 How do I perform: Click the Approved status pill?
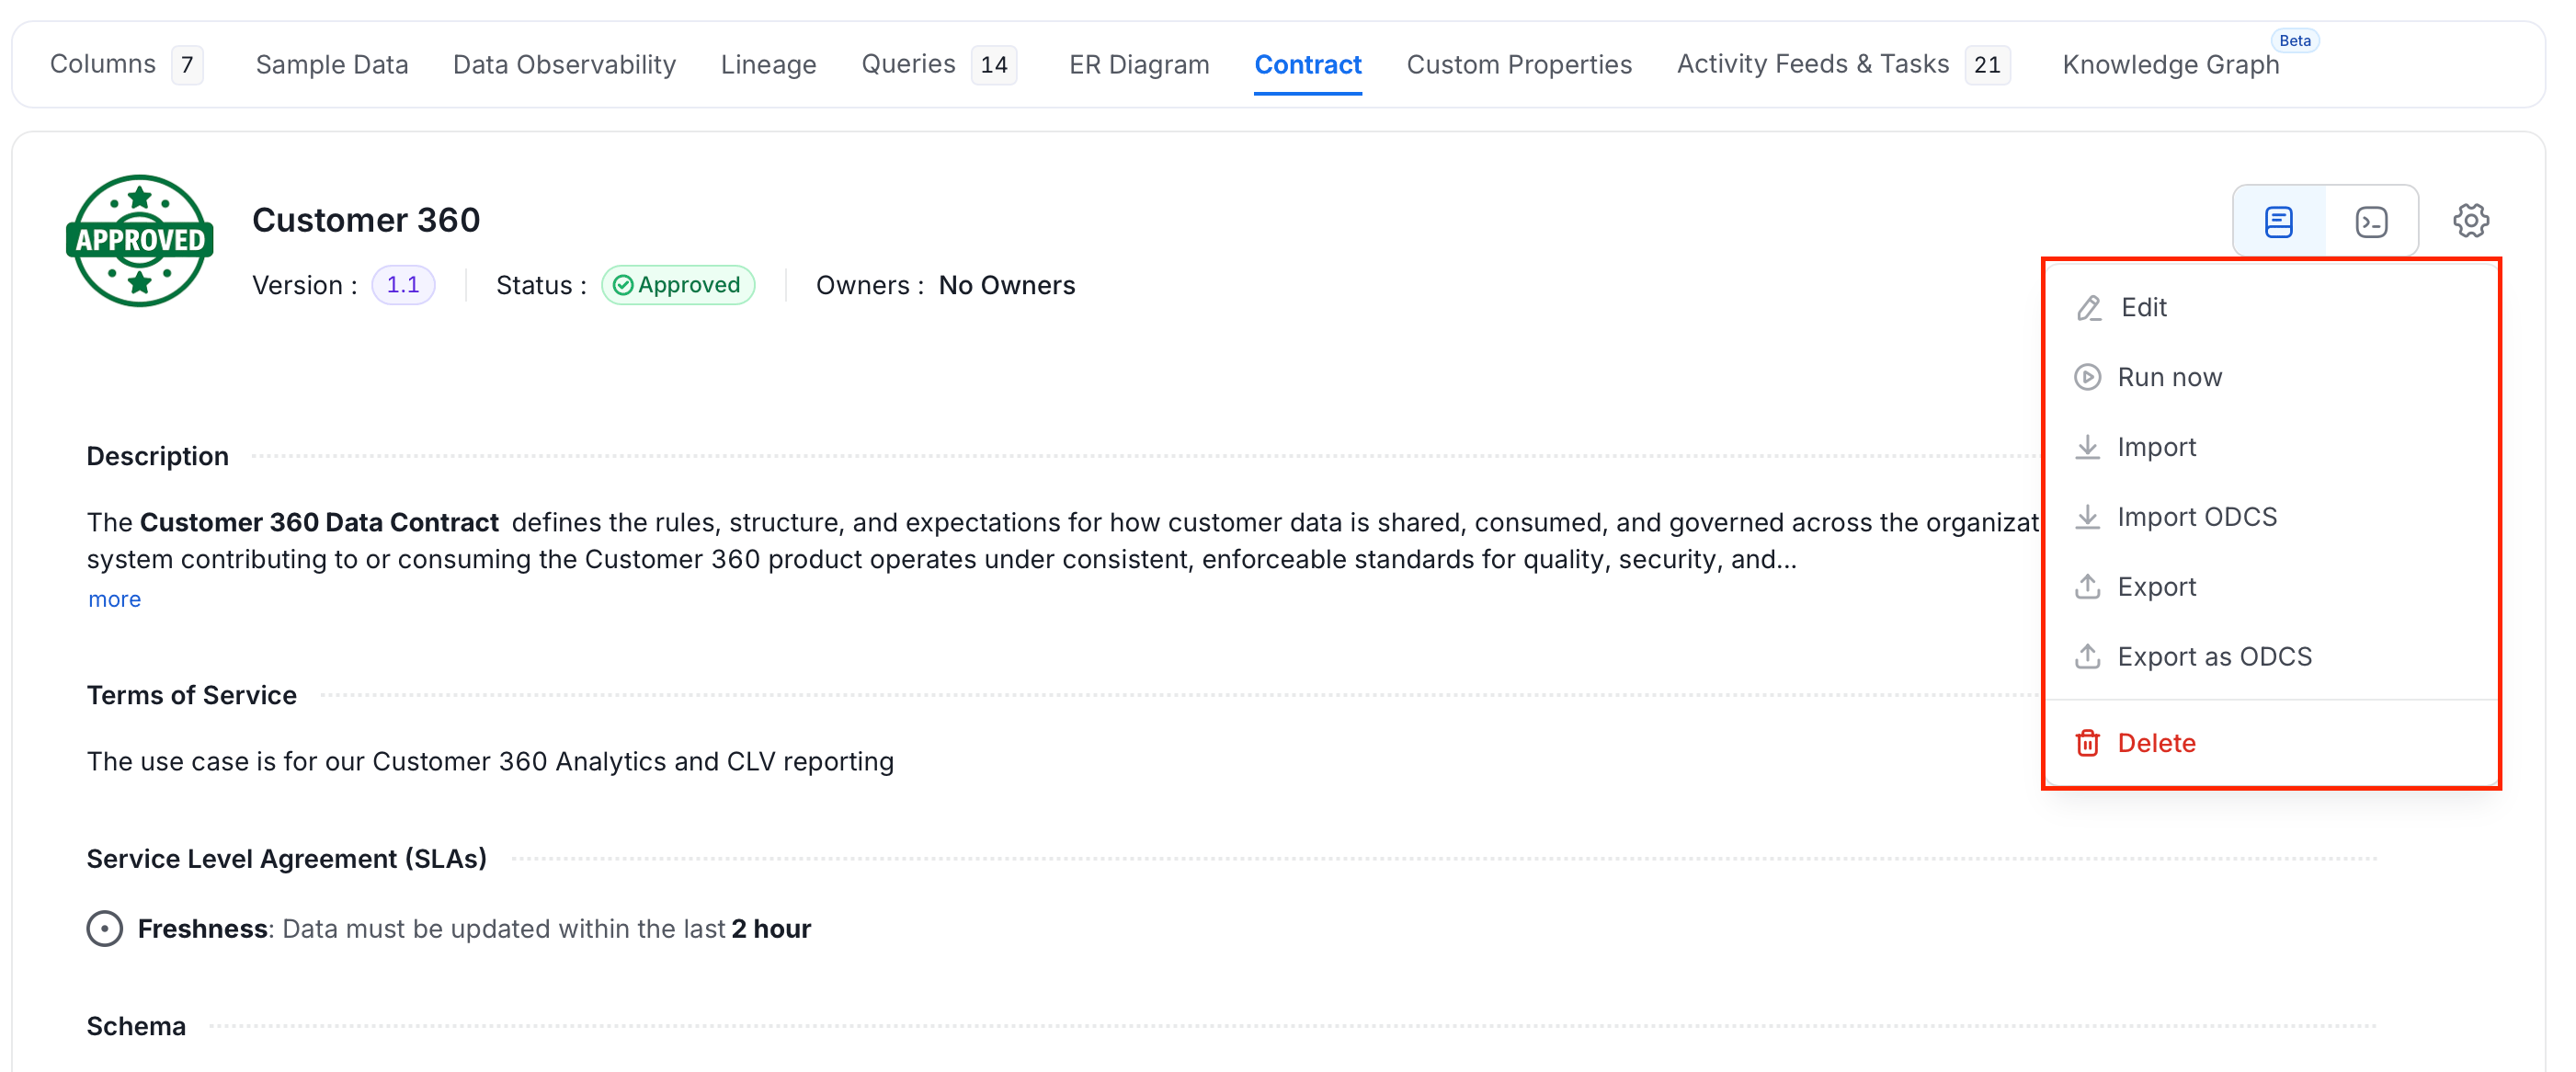point(677,285)
